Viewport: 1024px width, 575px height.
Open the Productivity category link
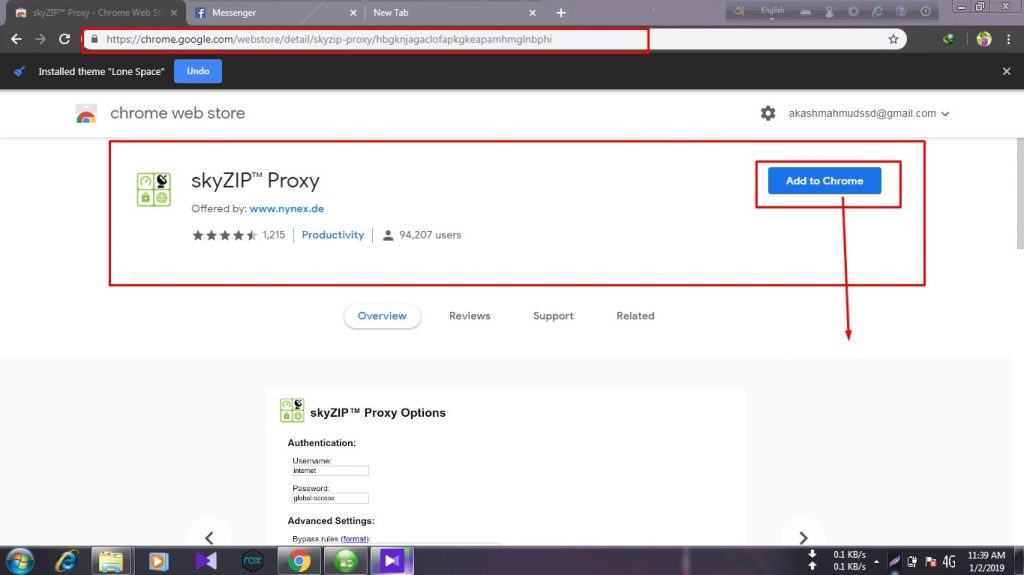[x=333, y=235]
